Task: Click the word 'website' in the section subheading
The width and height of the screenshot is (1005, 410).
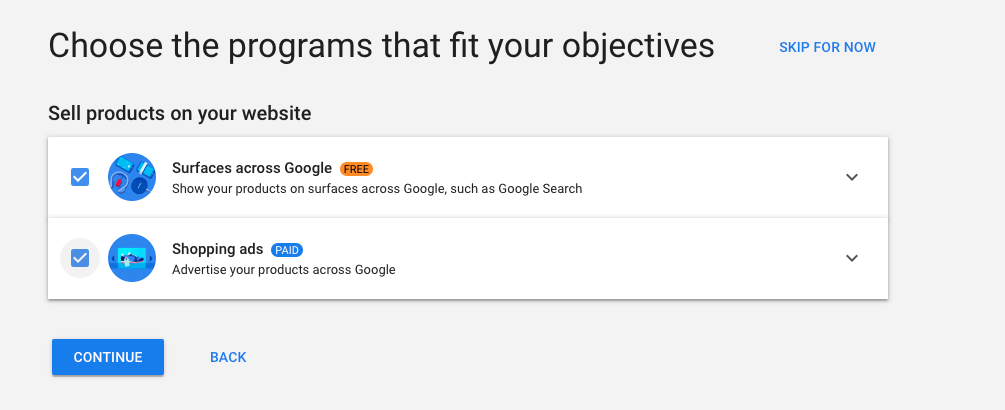Action: (x=277, y=113)
